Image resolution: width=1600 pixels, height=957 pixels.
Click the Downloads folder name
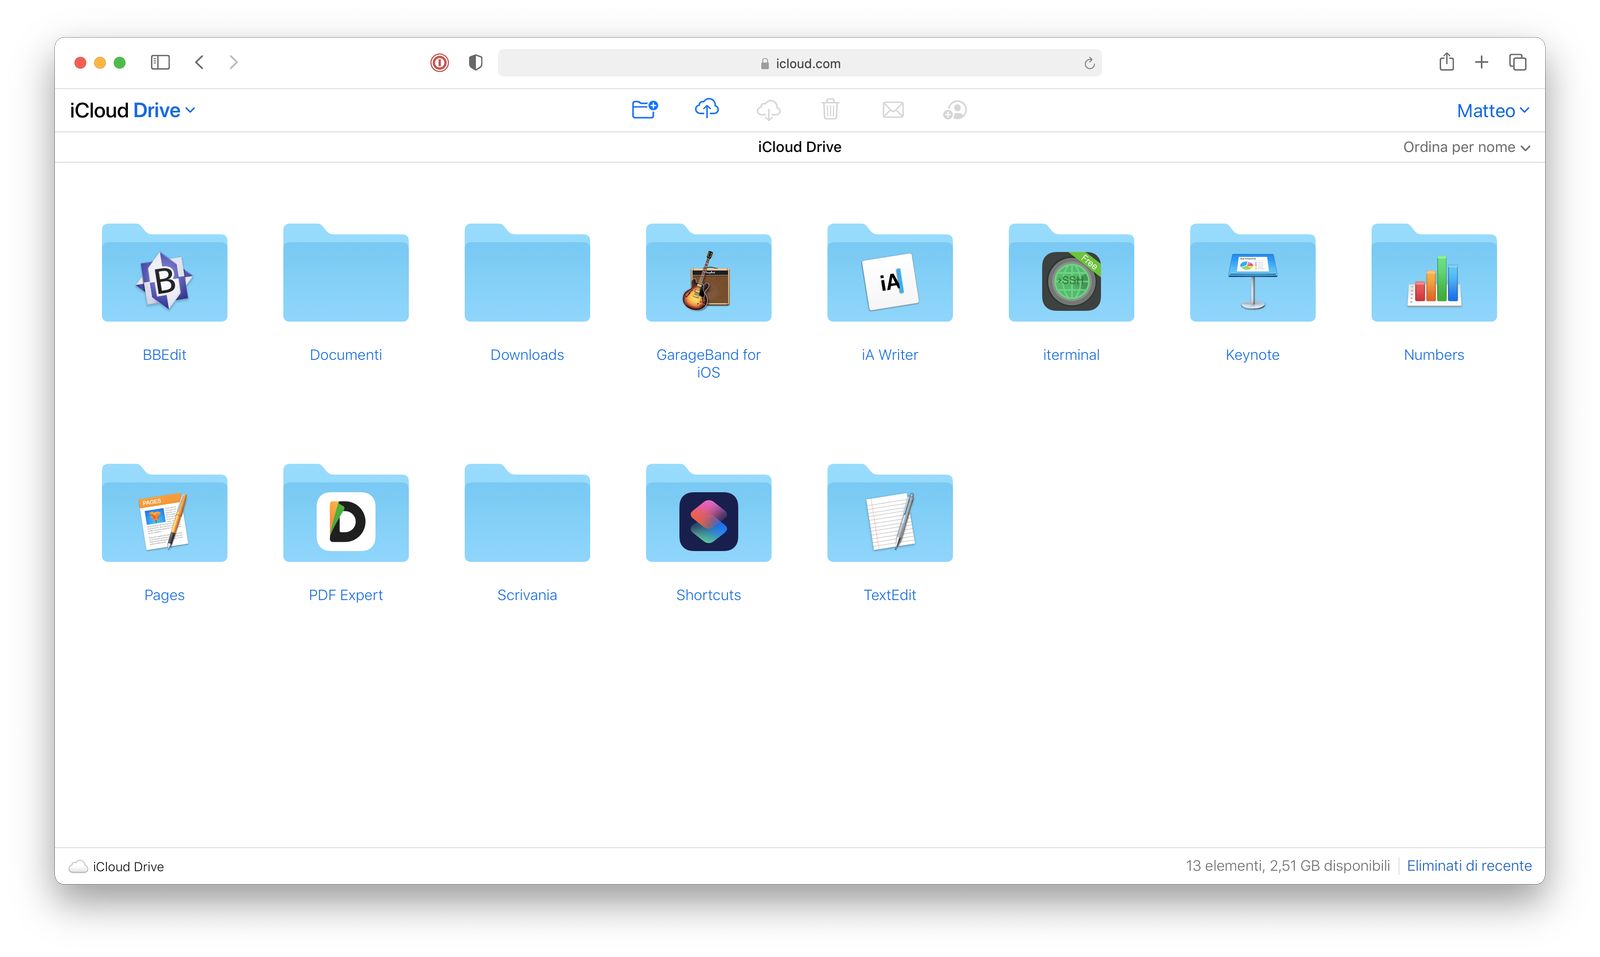[x=527, y=355]
